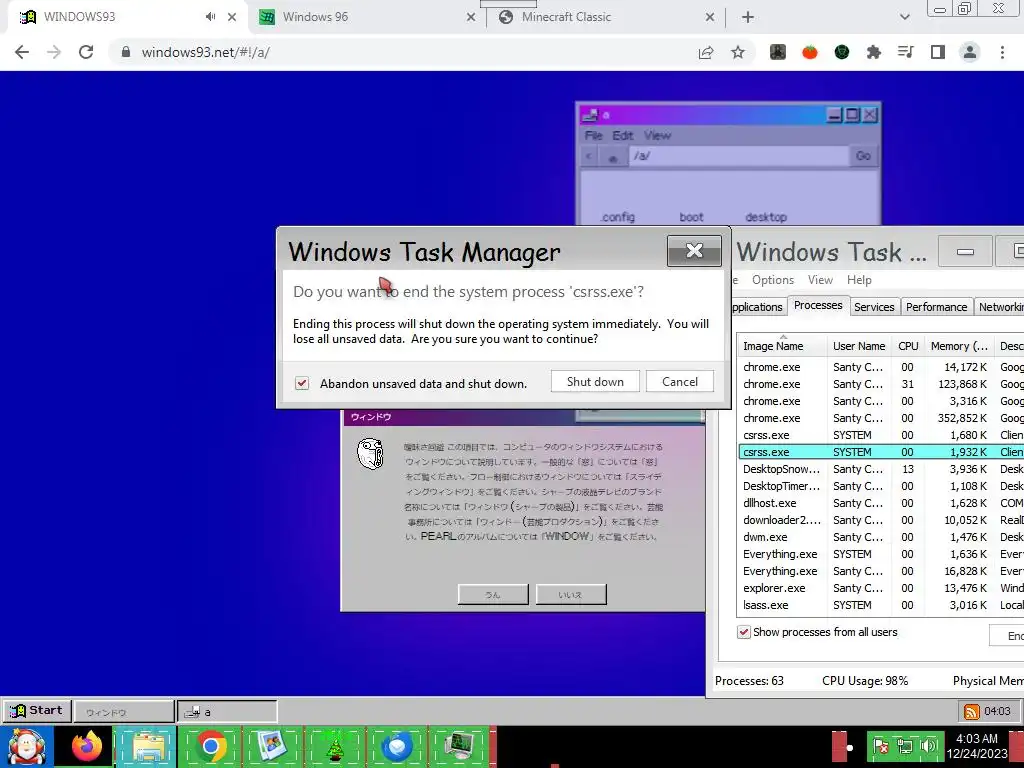Open a new browser tab with plus
The image size is (1024, 768).
point(748,17)
